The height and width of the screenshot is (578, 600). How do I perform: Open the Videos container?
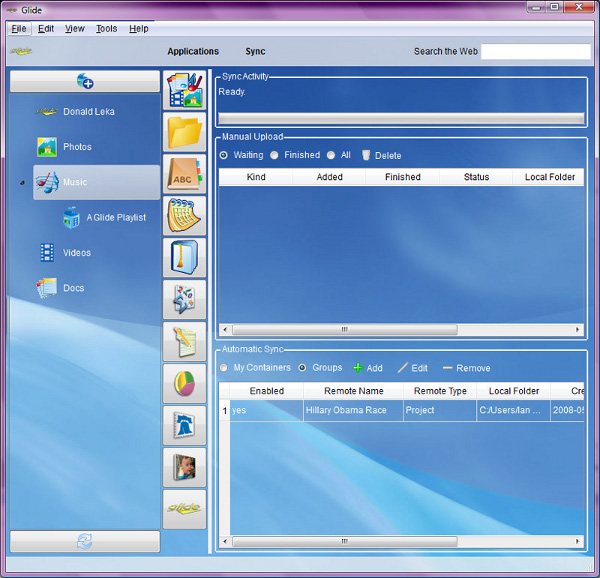(76, 253)
